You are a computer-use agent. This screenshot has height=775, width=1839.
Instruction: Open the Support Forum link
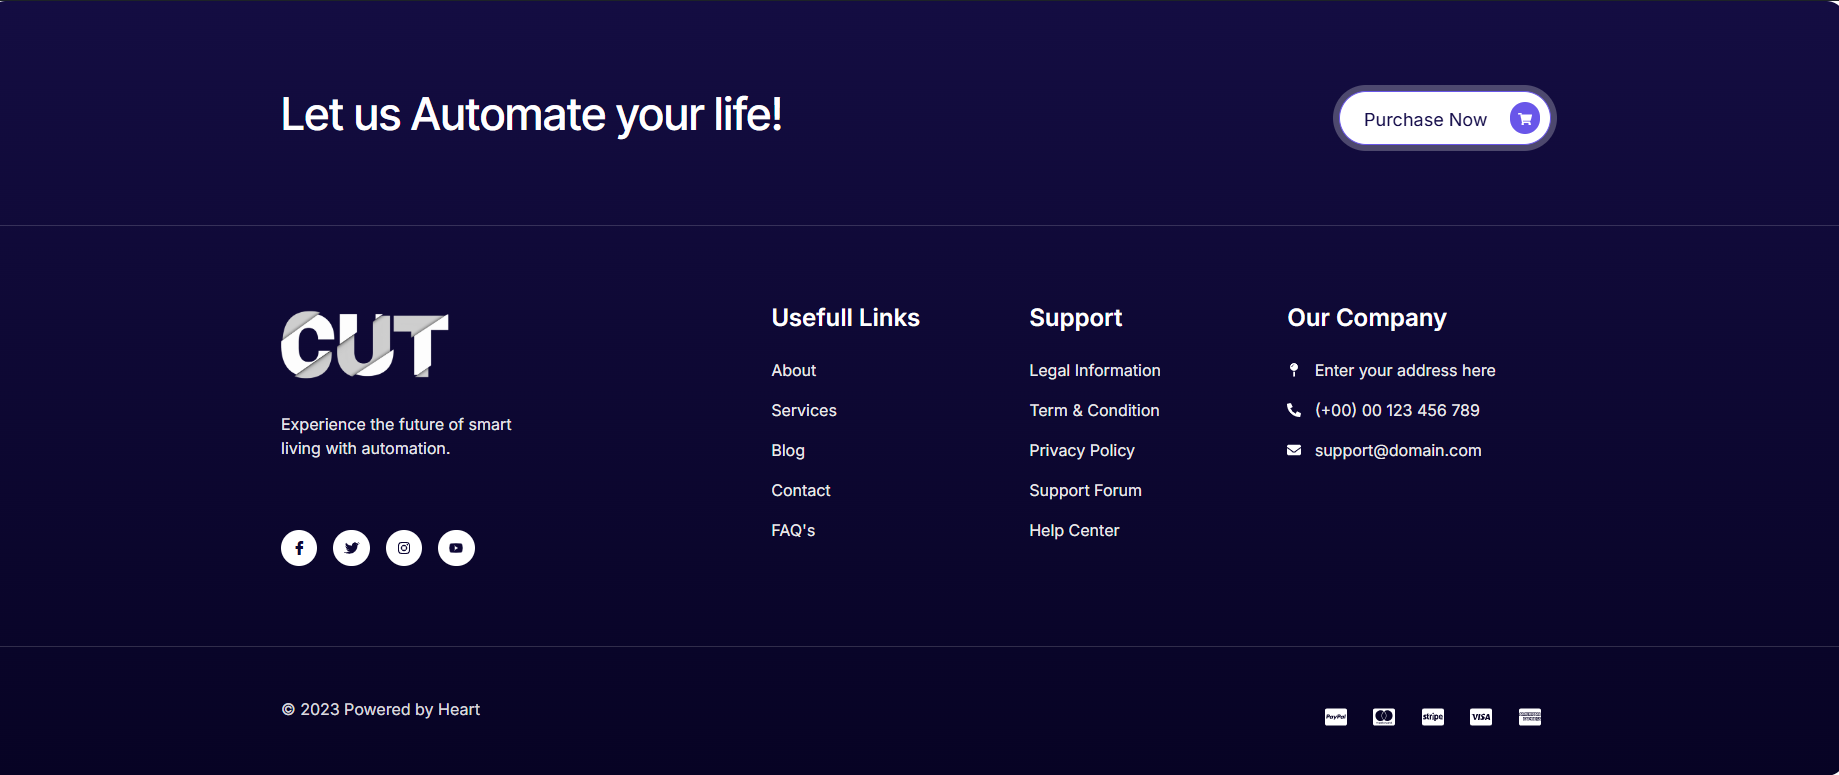coord(1085,491)
